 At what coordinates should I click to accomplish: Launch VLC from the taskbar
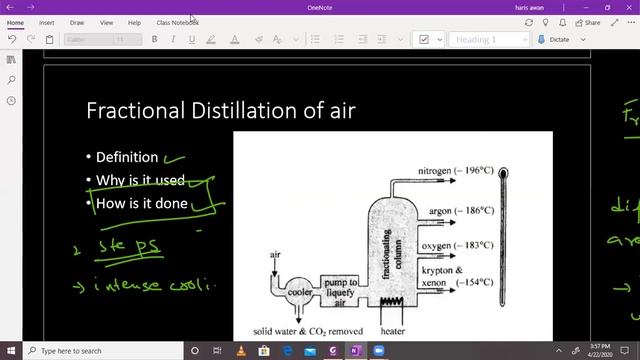click(x=241, y=351)
